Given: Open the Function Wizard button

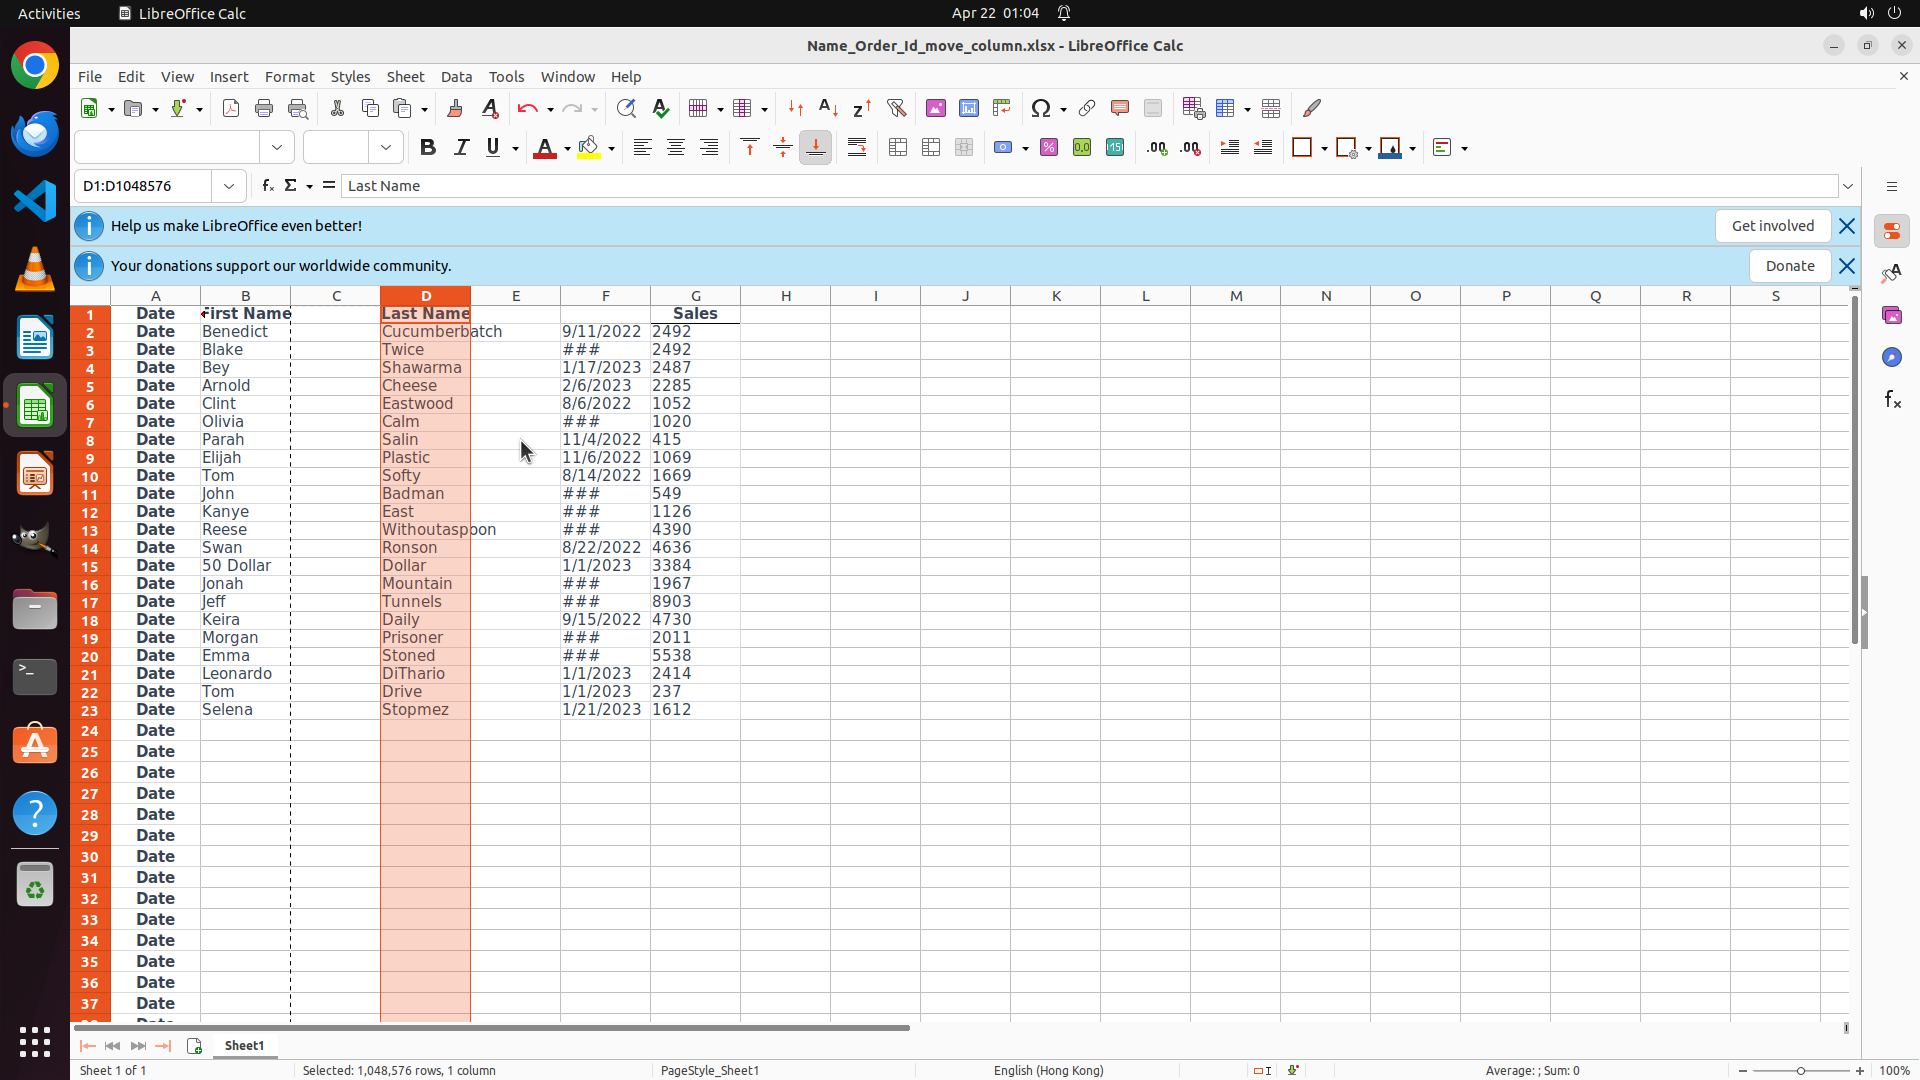Looking at the screenshot, I should tap(267, 186).
